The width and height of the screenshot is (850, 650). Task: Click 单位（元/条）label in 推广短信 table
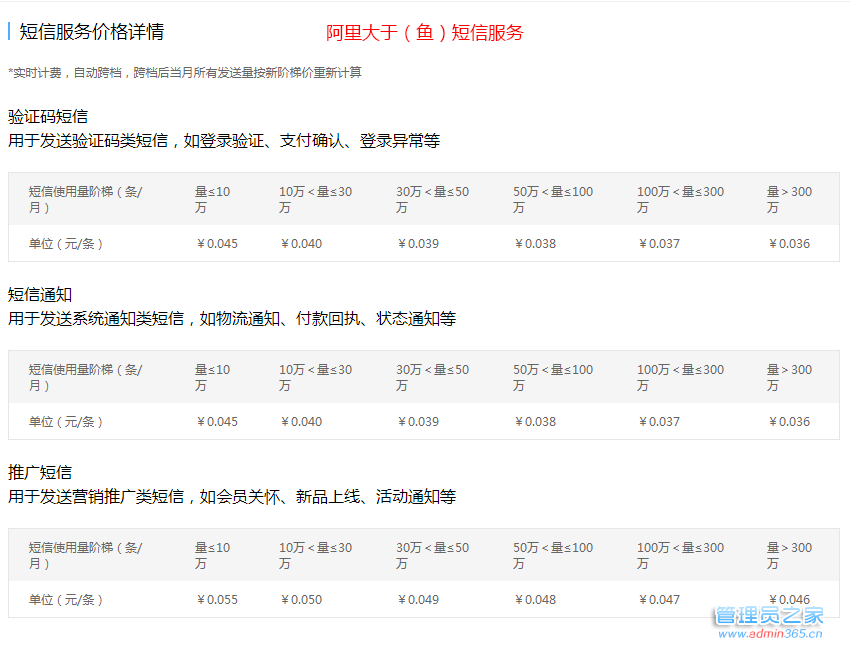tap(66, 600)
